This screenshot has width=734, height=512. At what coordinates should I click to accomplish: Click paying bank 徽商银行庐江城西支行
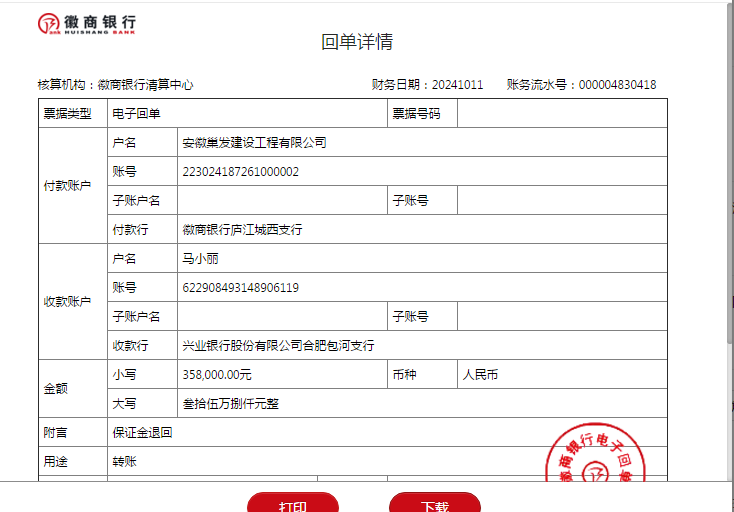coord(242,230)
